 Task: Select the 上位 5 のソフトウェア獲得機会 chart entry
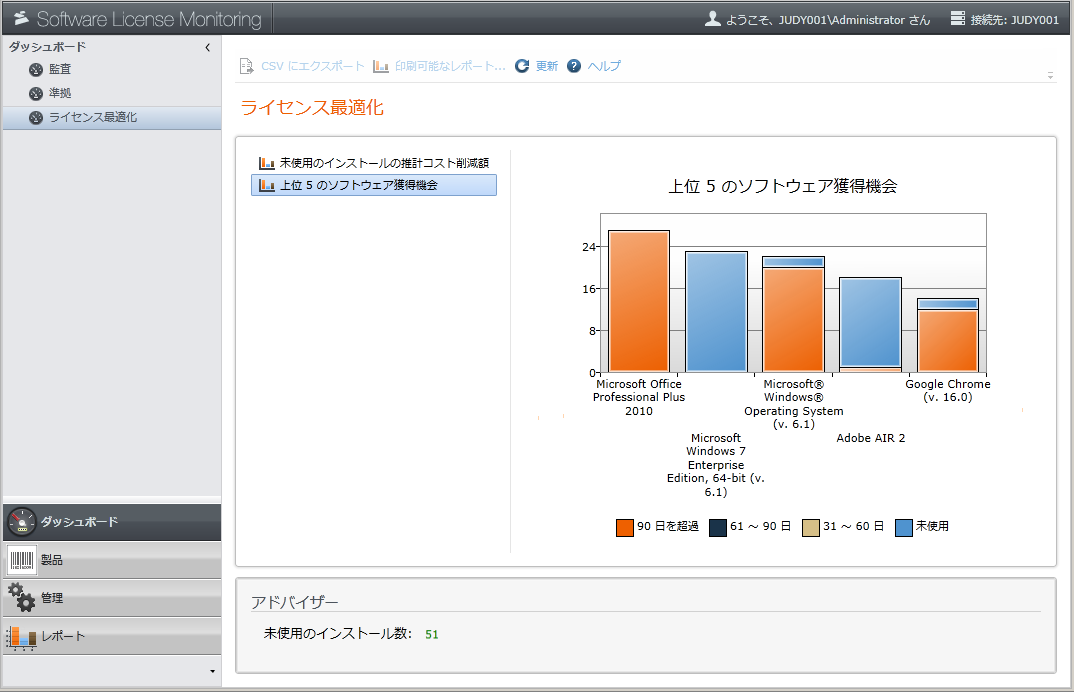(x=374, y=185)
